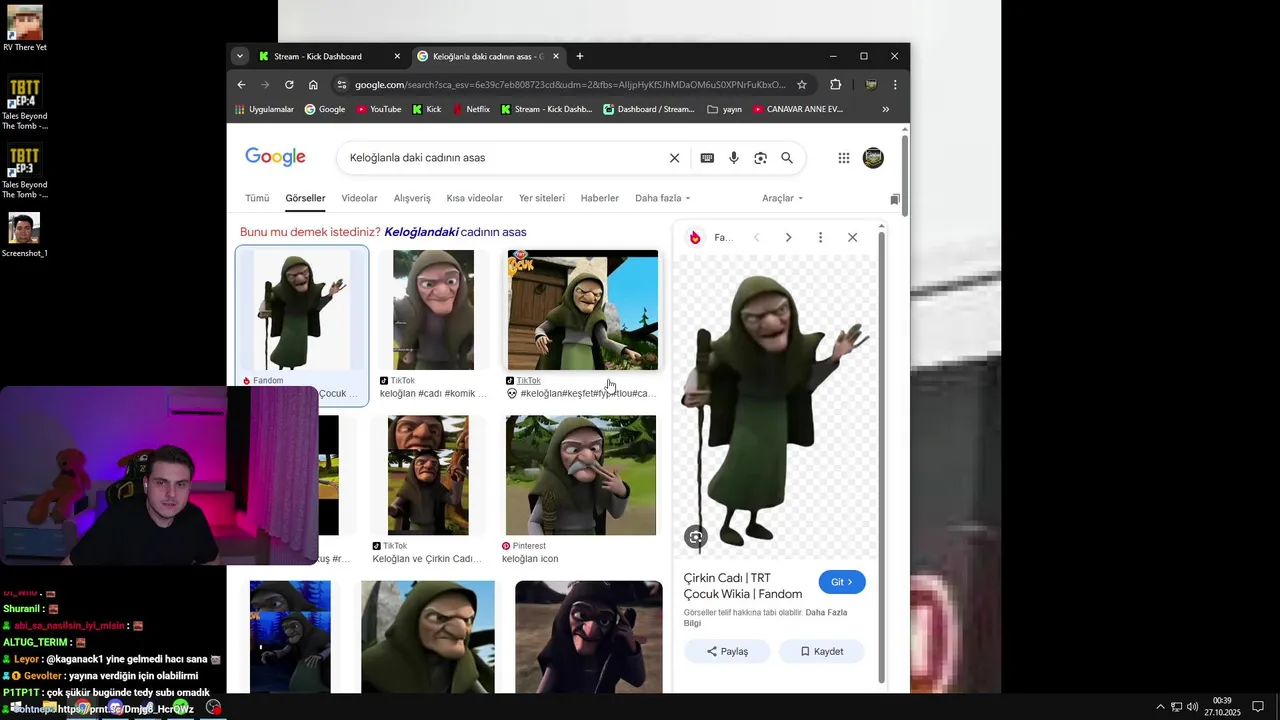The height and width of the screenshot is (720, 1280).
Task: Open the Kick bookmark
Action: pyautogui.click(x=426, y=109)
